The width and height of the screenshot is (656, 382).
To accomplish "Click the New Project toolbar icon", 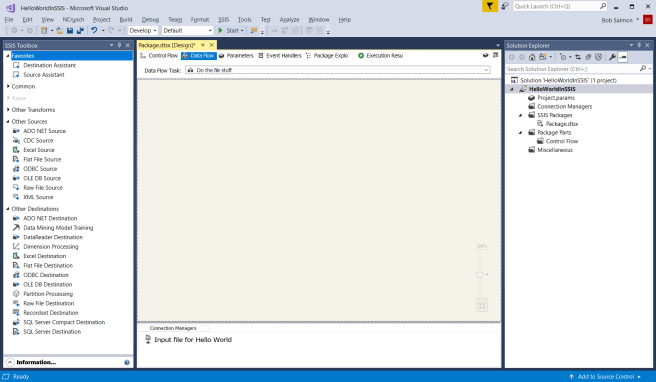I will tap(44, 30).
